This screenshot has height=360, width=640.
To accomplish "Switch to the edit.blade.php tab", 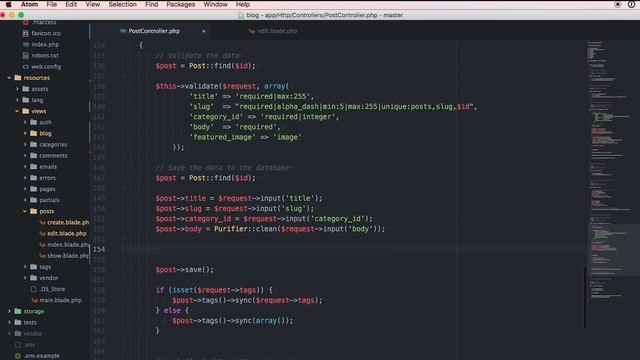I will [273, 31].
